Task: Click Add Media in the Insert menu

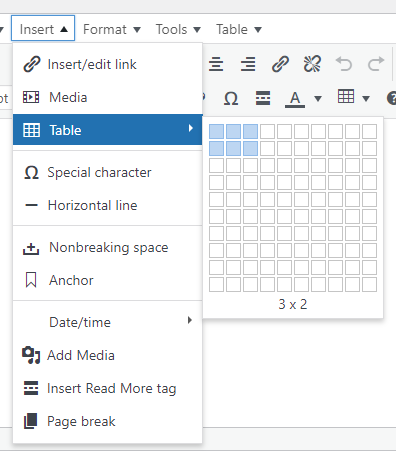Action: pyautogui.click(x=107, y=355)
